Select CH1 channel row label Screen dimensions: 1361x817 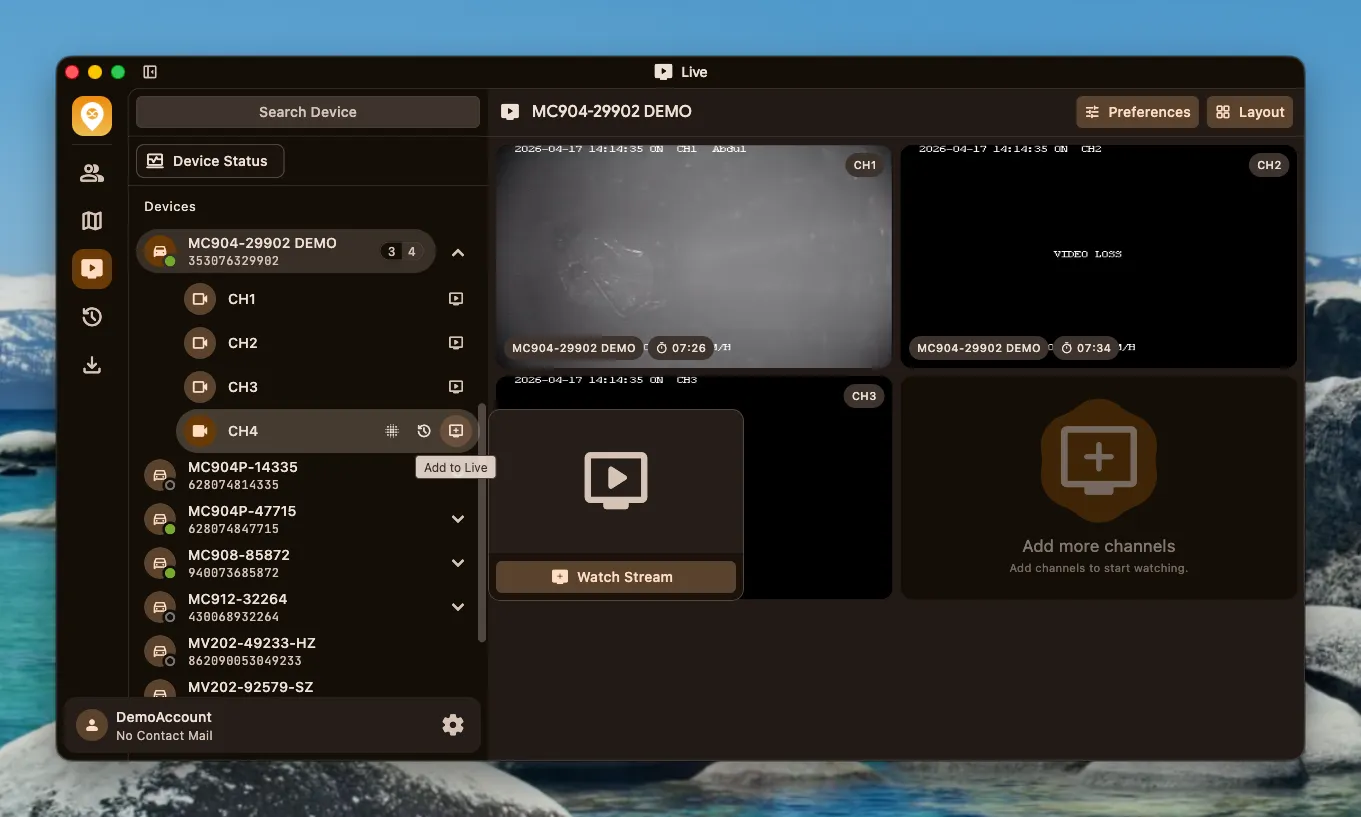point(242,299)
